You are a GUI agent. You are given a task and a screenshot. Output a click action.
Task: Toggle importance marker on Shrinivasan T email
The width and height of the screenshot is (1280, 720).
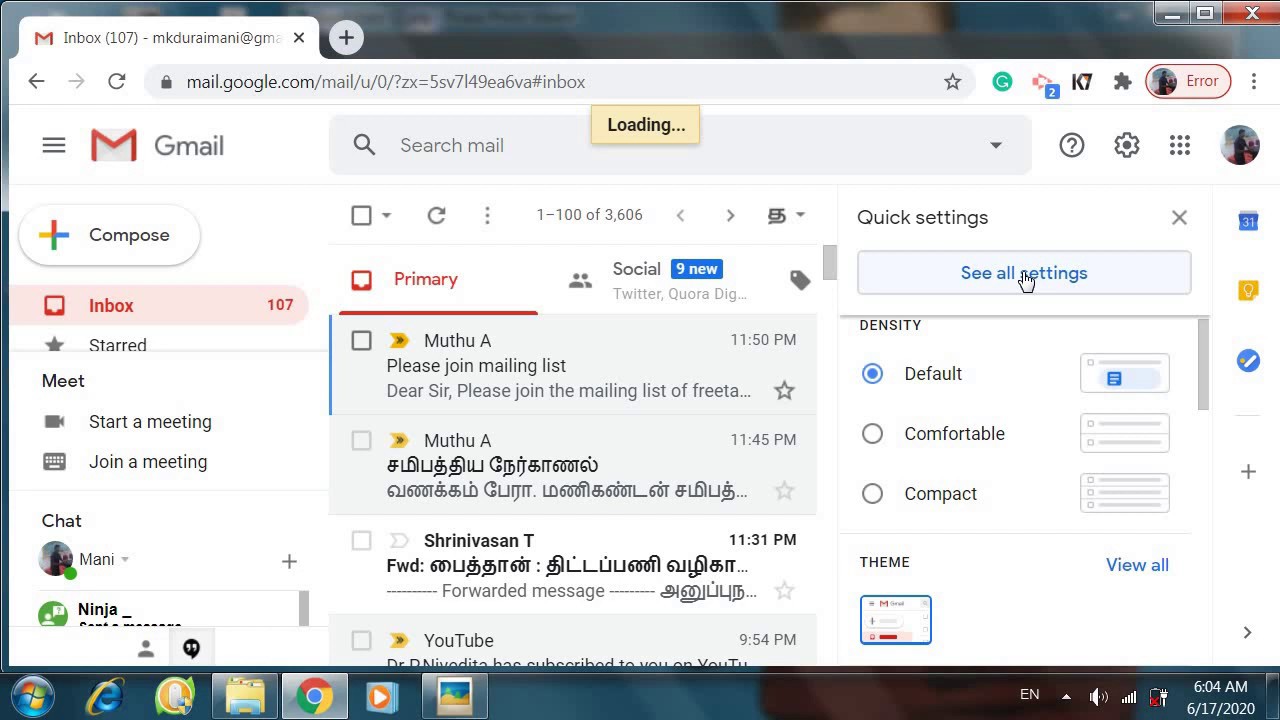[399, 540]
